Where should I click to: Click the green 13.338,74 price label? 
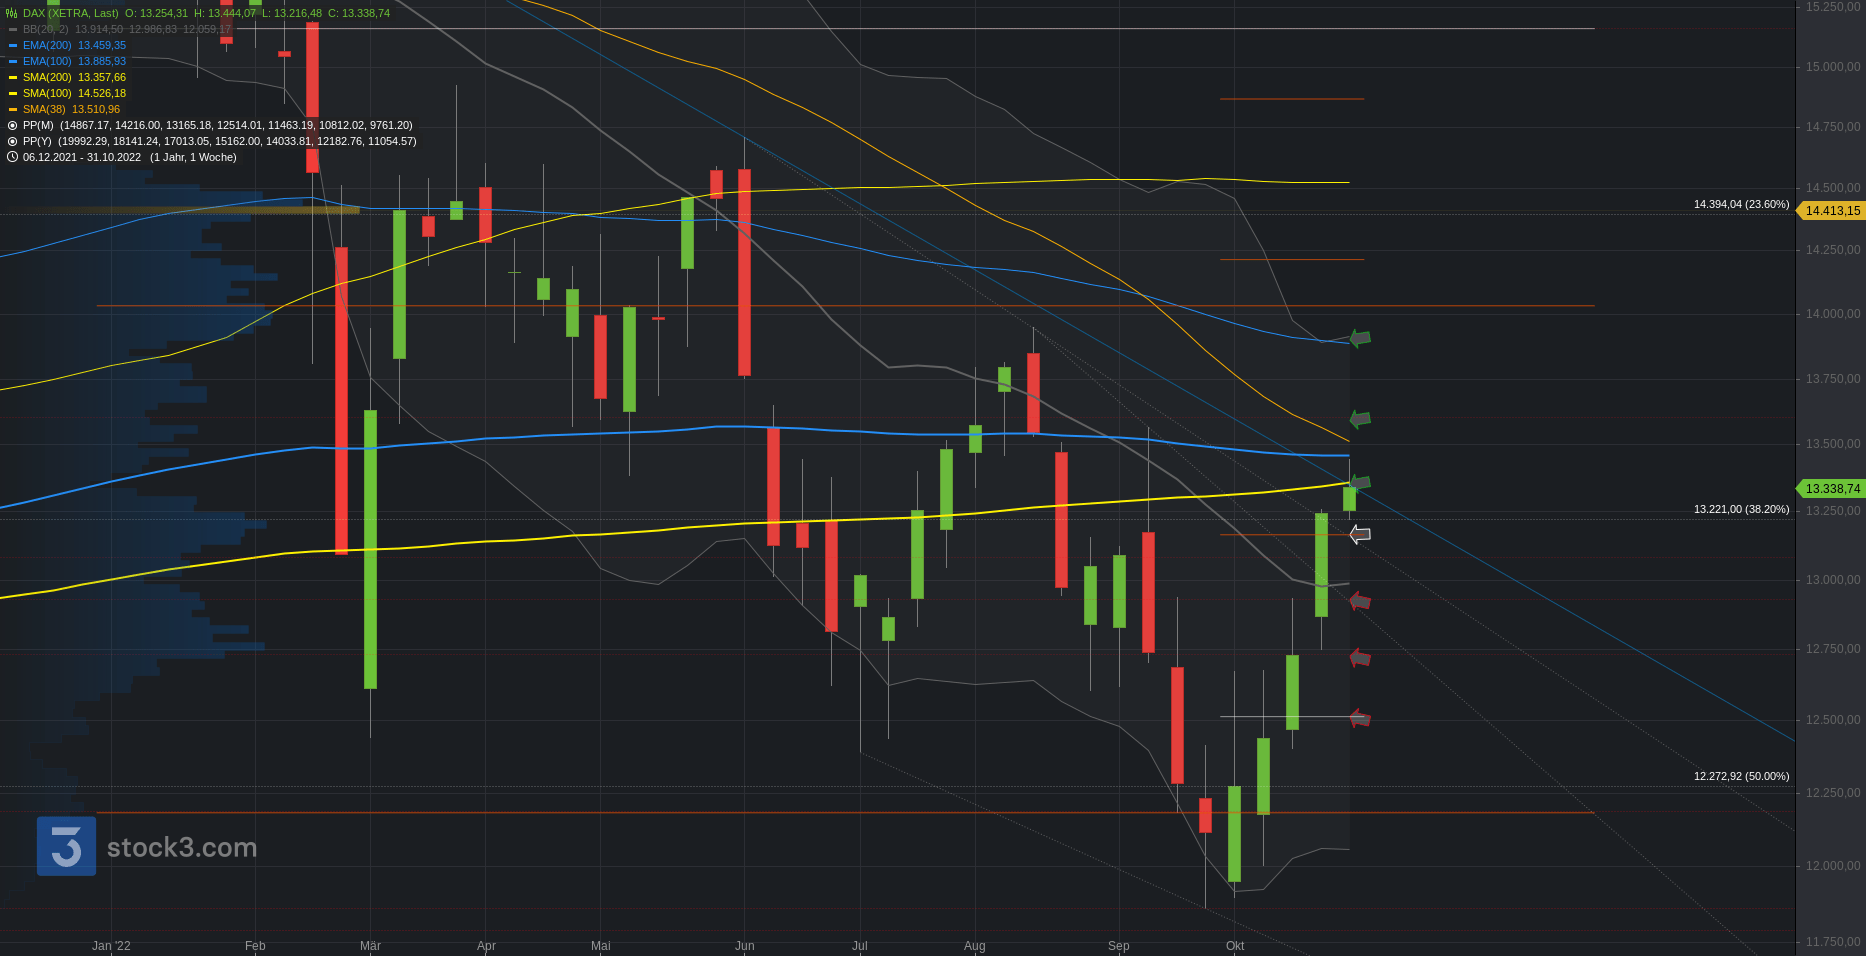click(1832, 489)
